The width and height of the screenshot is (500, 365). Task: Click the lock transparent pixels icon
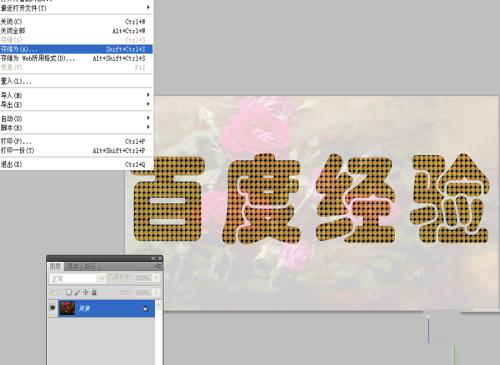[x=69, y=292]
